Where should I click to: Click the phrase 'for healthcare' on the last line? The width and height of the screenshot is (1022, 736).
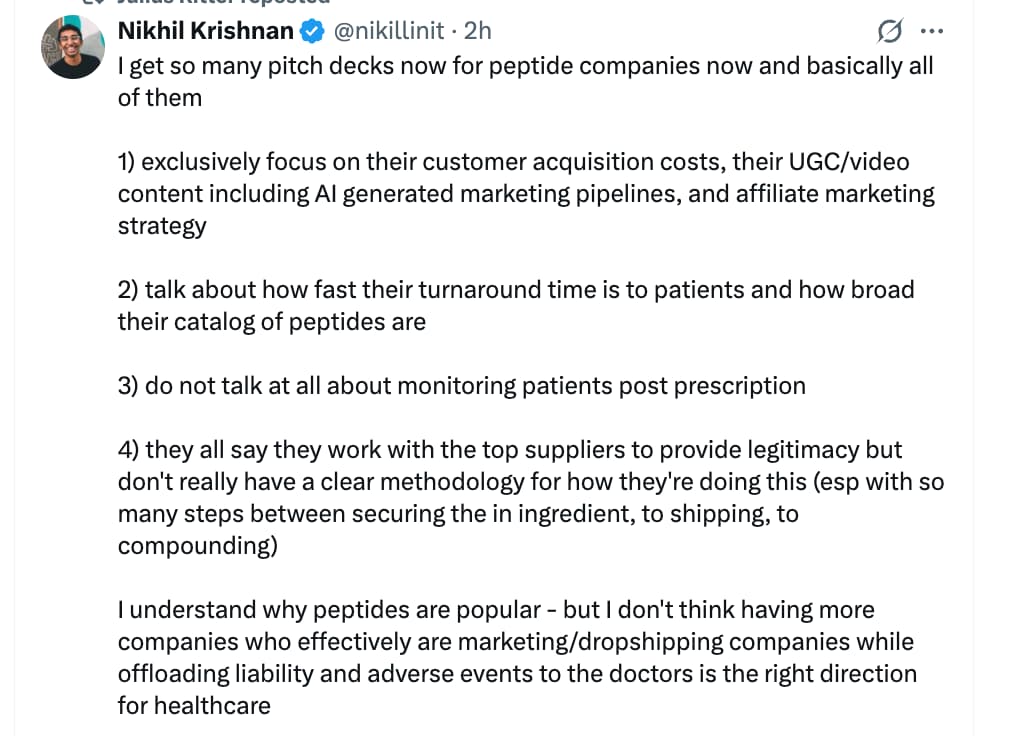pyautogui.click(x=194, y=706)
